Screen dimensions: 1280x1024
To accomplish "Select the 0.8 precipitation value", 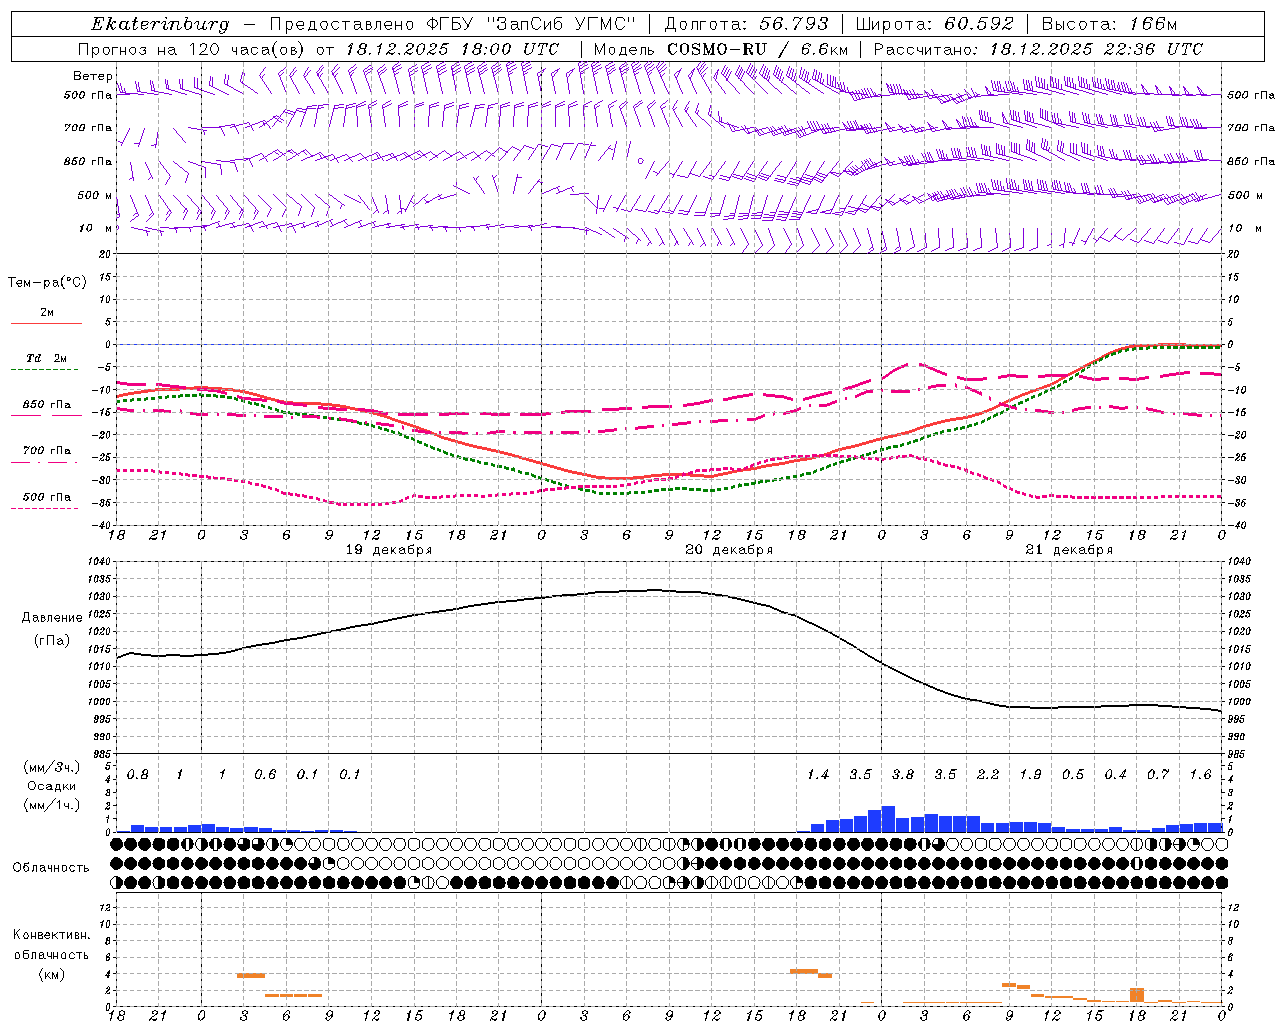I will [x=138, y=774].
